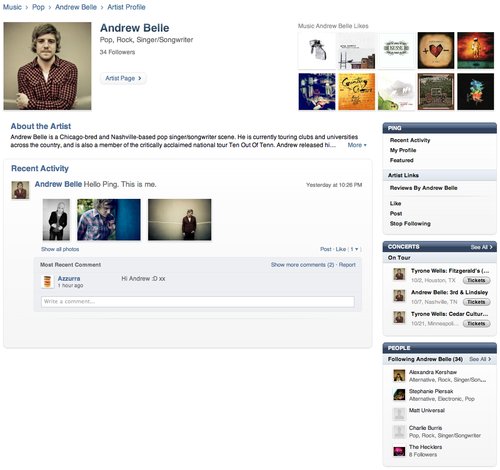Open Recent Activity in Ping sidebar
The width and height of the screenshot is (500, 470).
410,140
